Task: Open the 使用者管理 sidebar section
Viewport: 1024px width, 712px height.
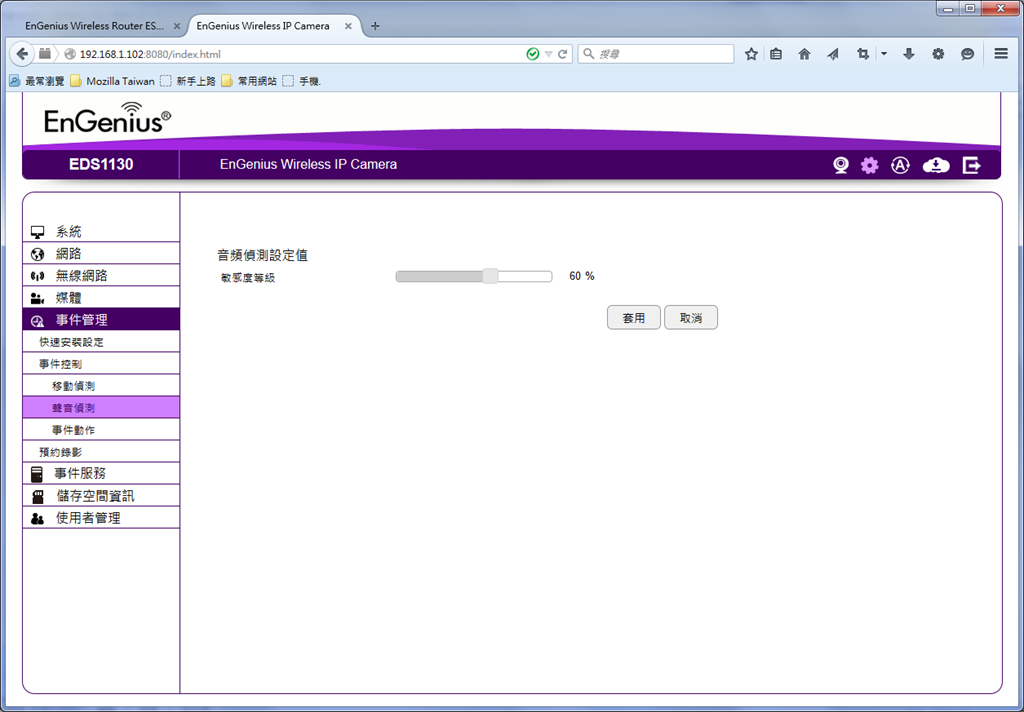Action: tap(101, 518)
